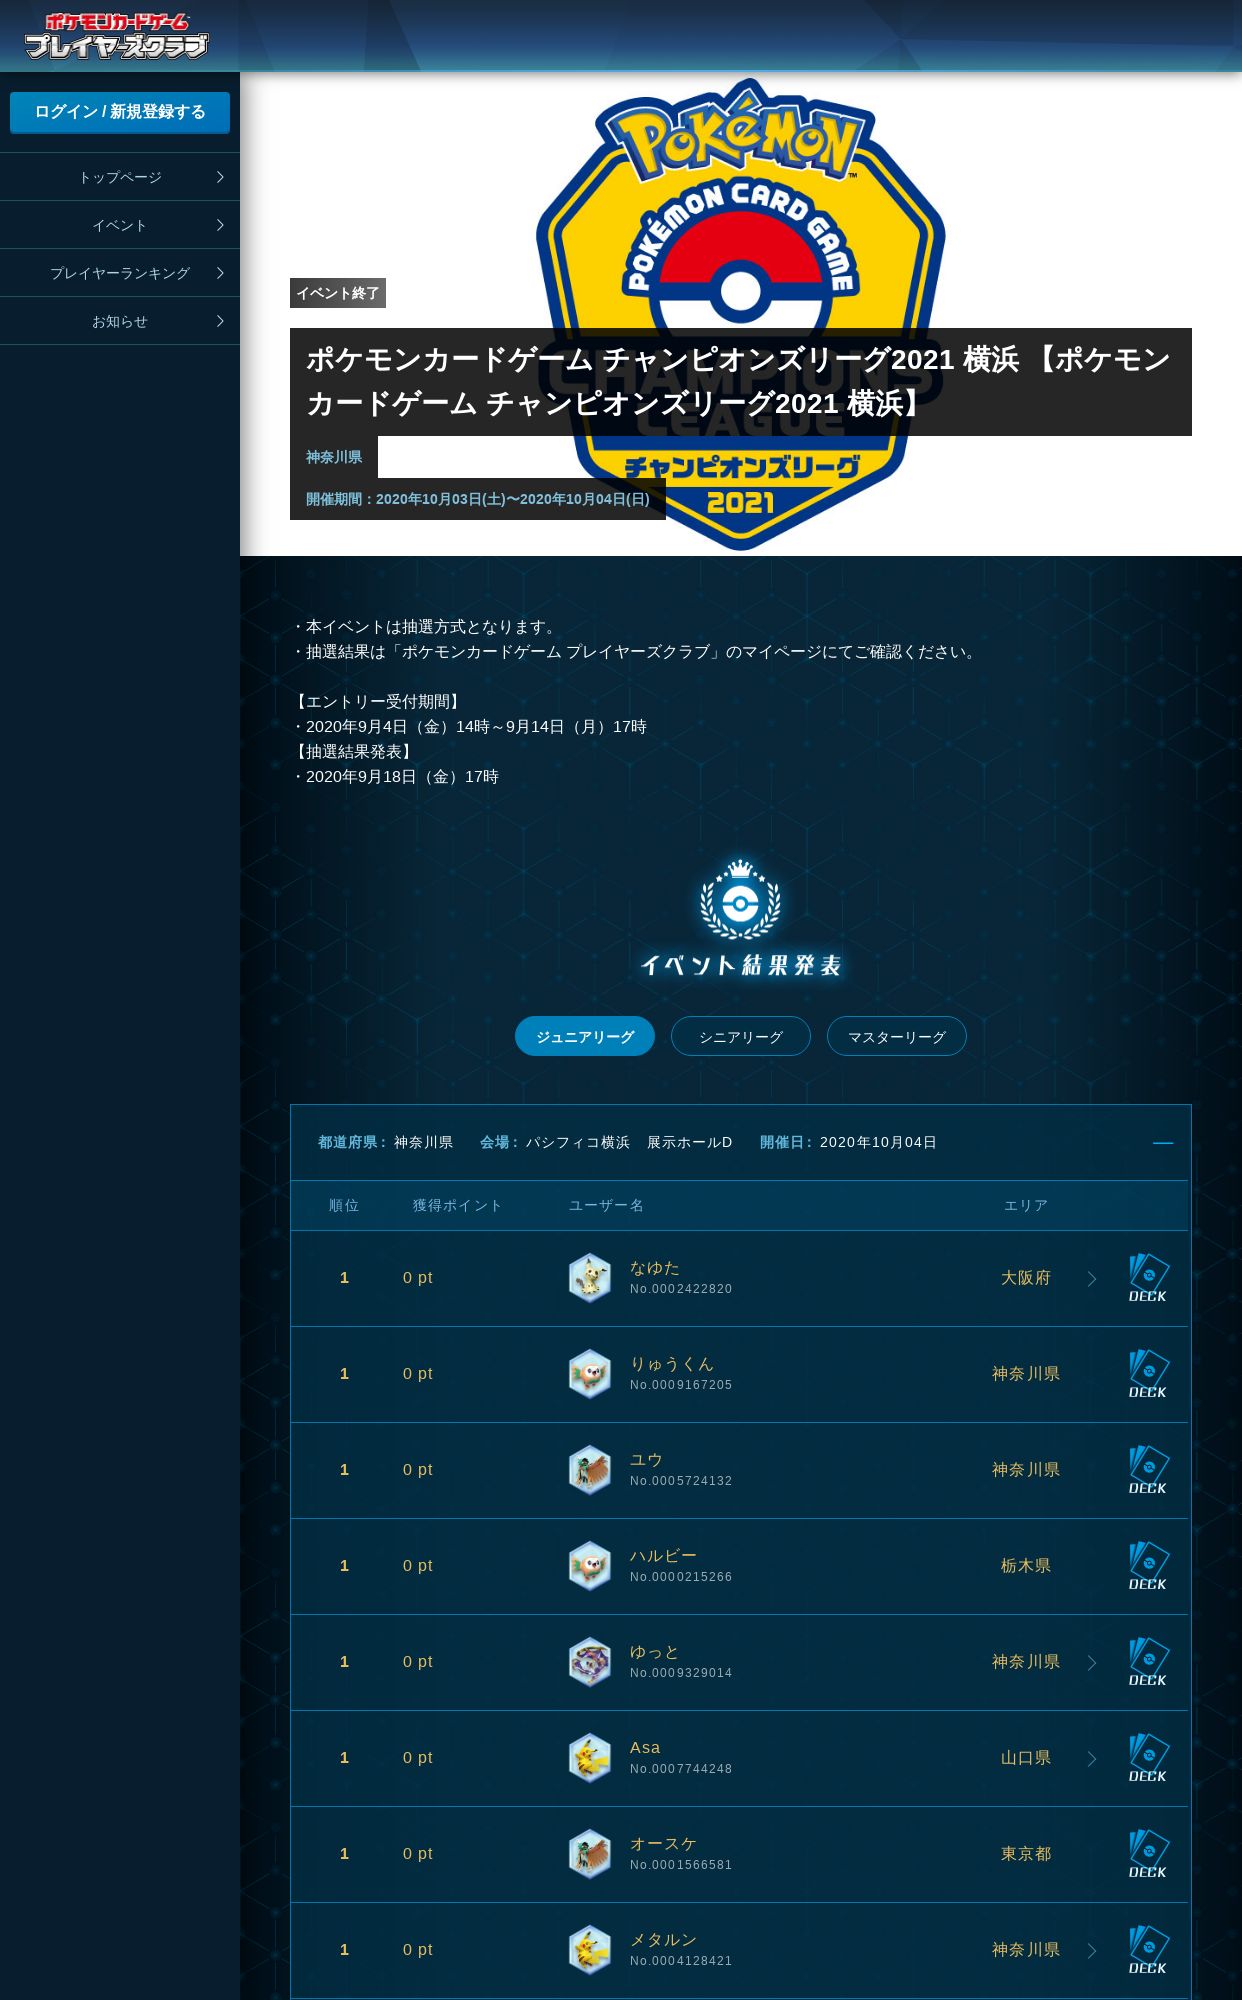The width and height of the screenshot is (1242, 2000).
Task: Click 栃木県 area in ハルビー row
Action: [x=1026, y=1566]
